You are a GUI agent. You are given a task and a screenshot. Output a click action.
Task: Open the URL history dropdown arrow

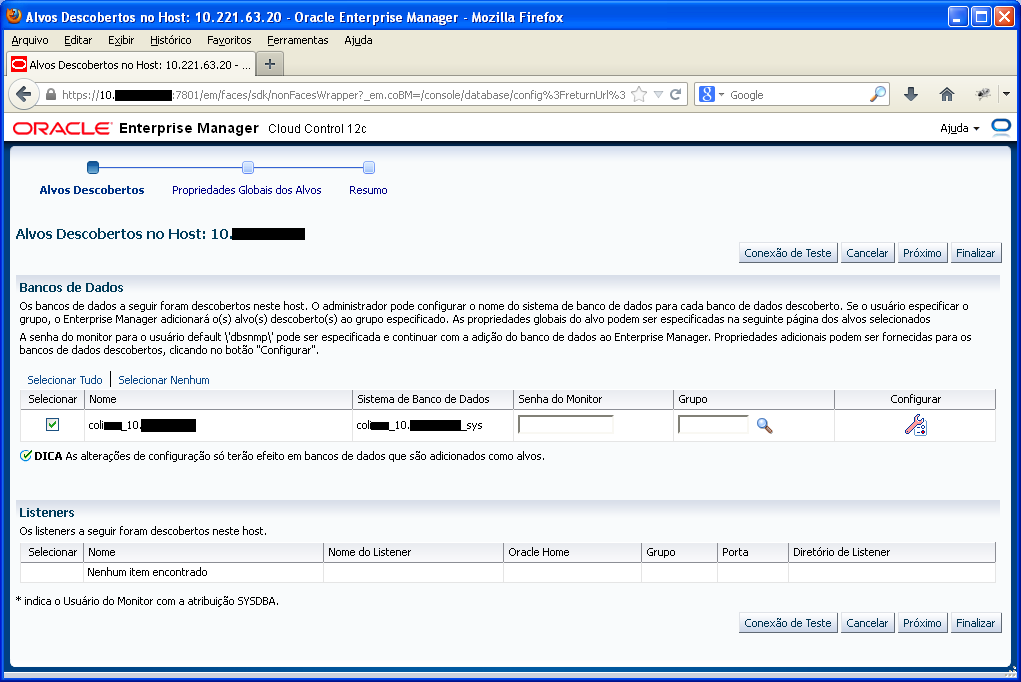click(658, 94)
